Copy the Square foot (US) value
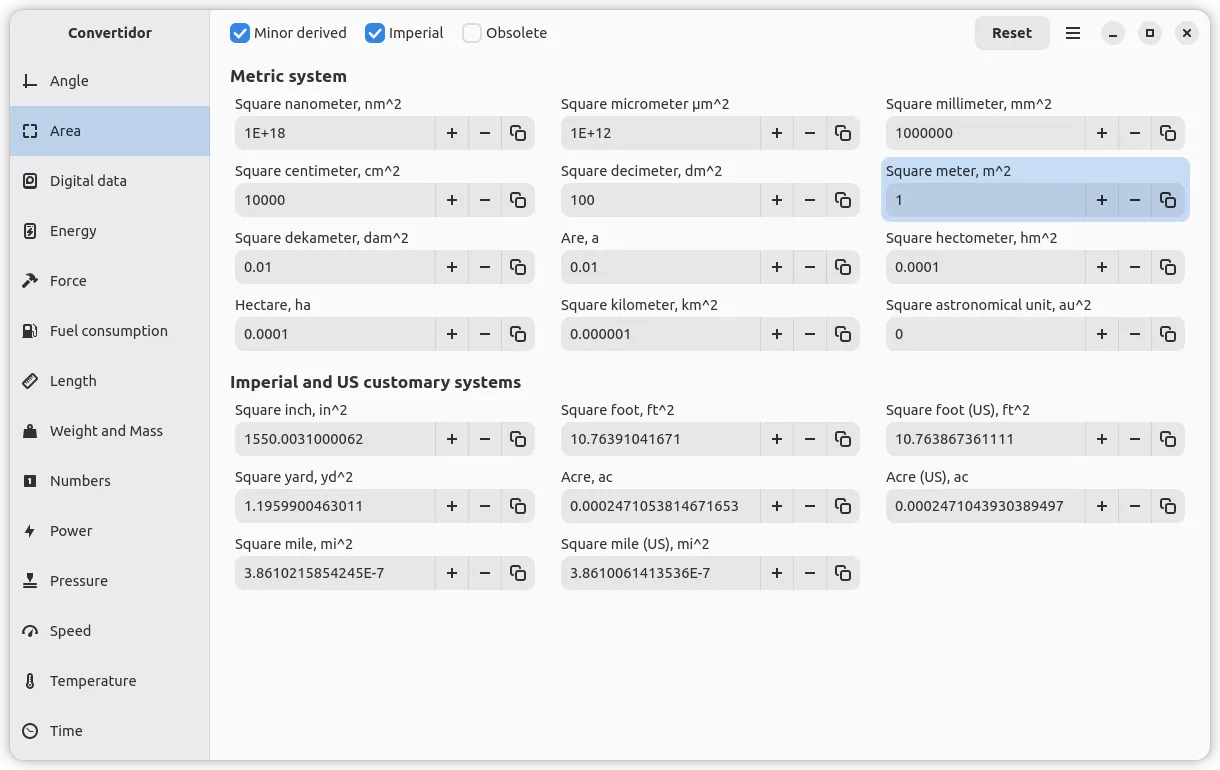This screenshot has height=770, width=1220. click(1168, 439)
